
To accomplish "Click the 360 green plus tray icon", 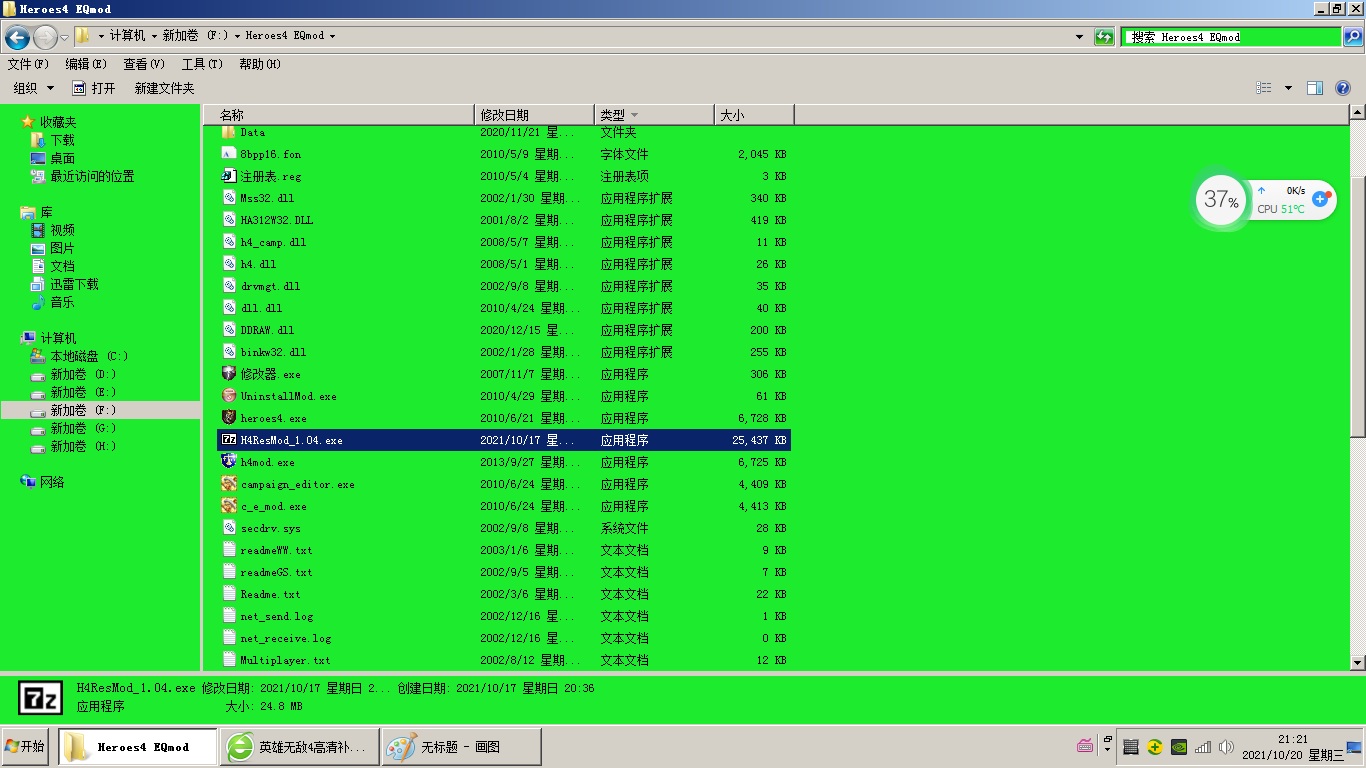I will (x=1155, y=747).
